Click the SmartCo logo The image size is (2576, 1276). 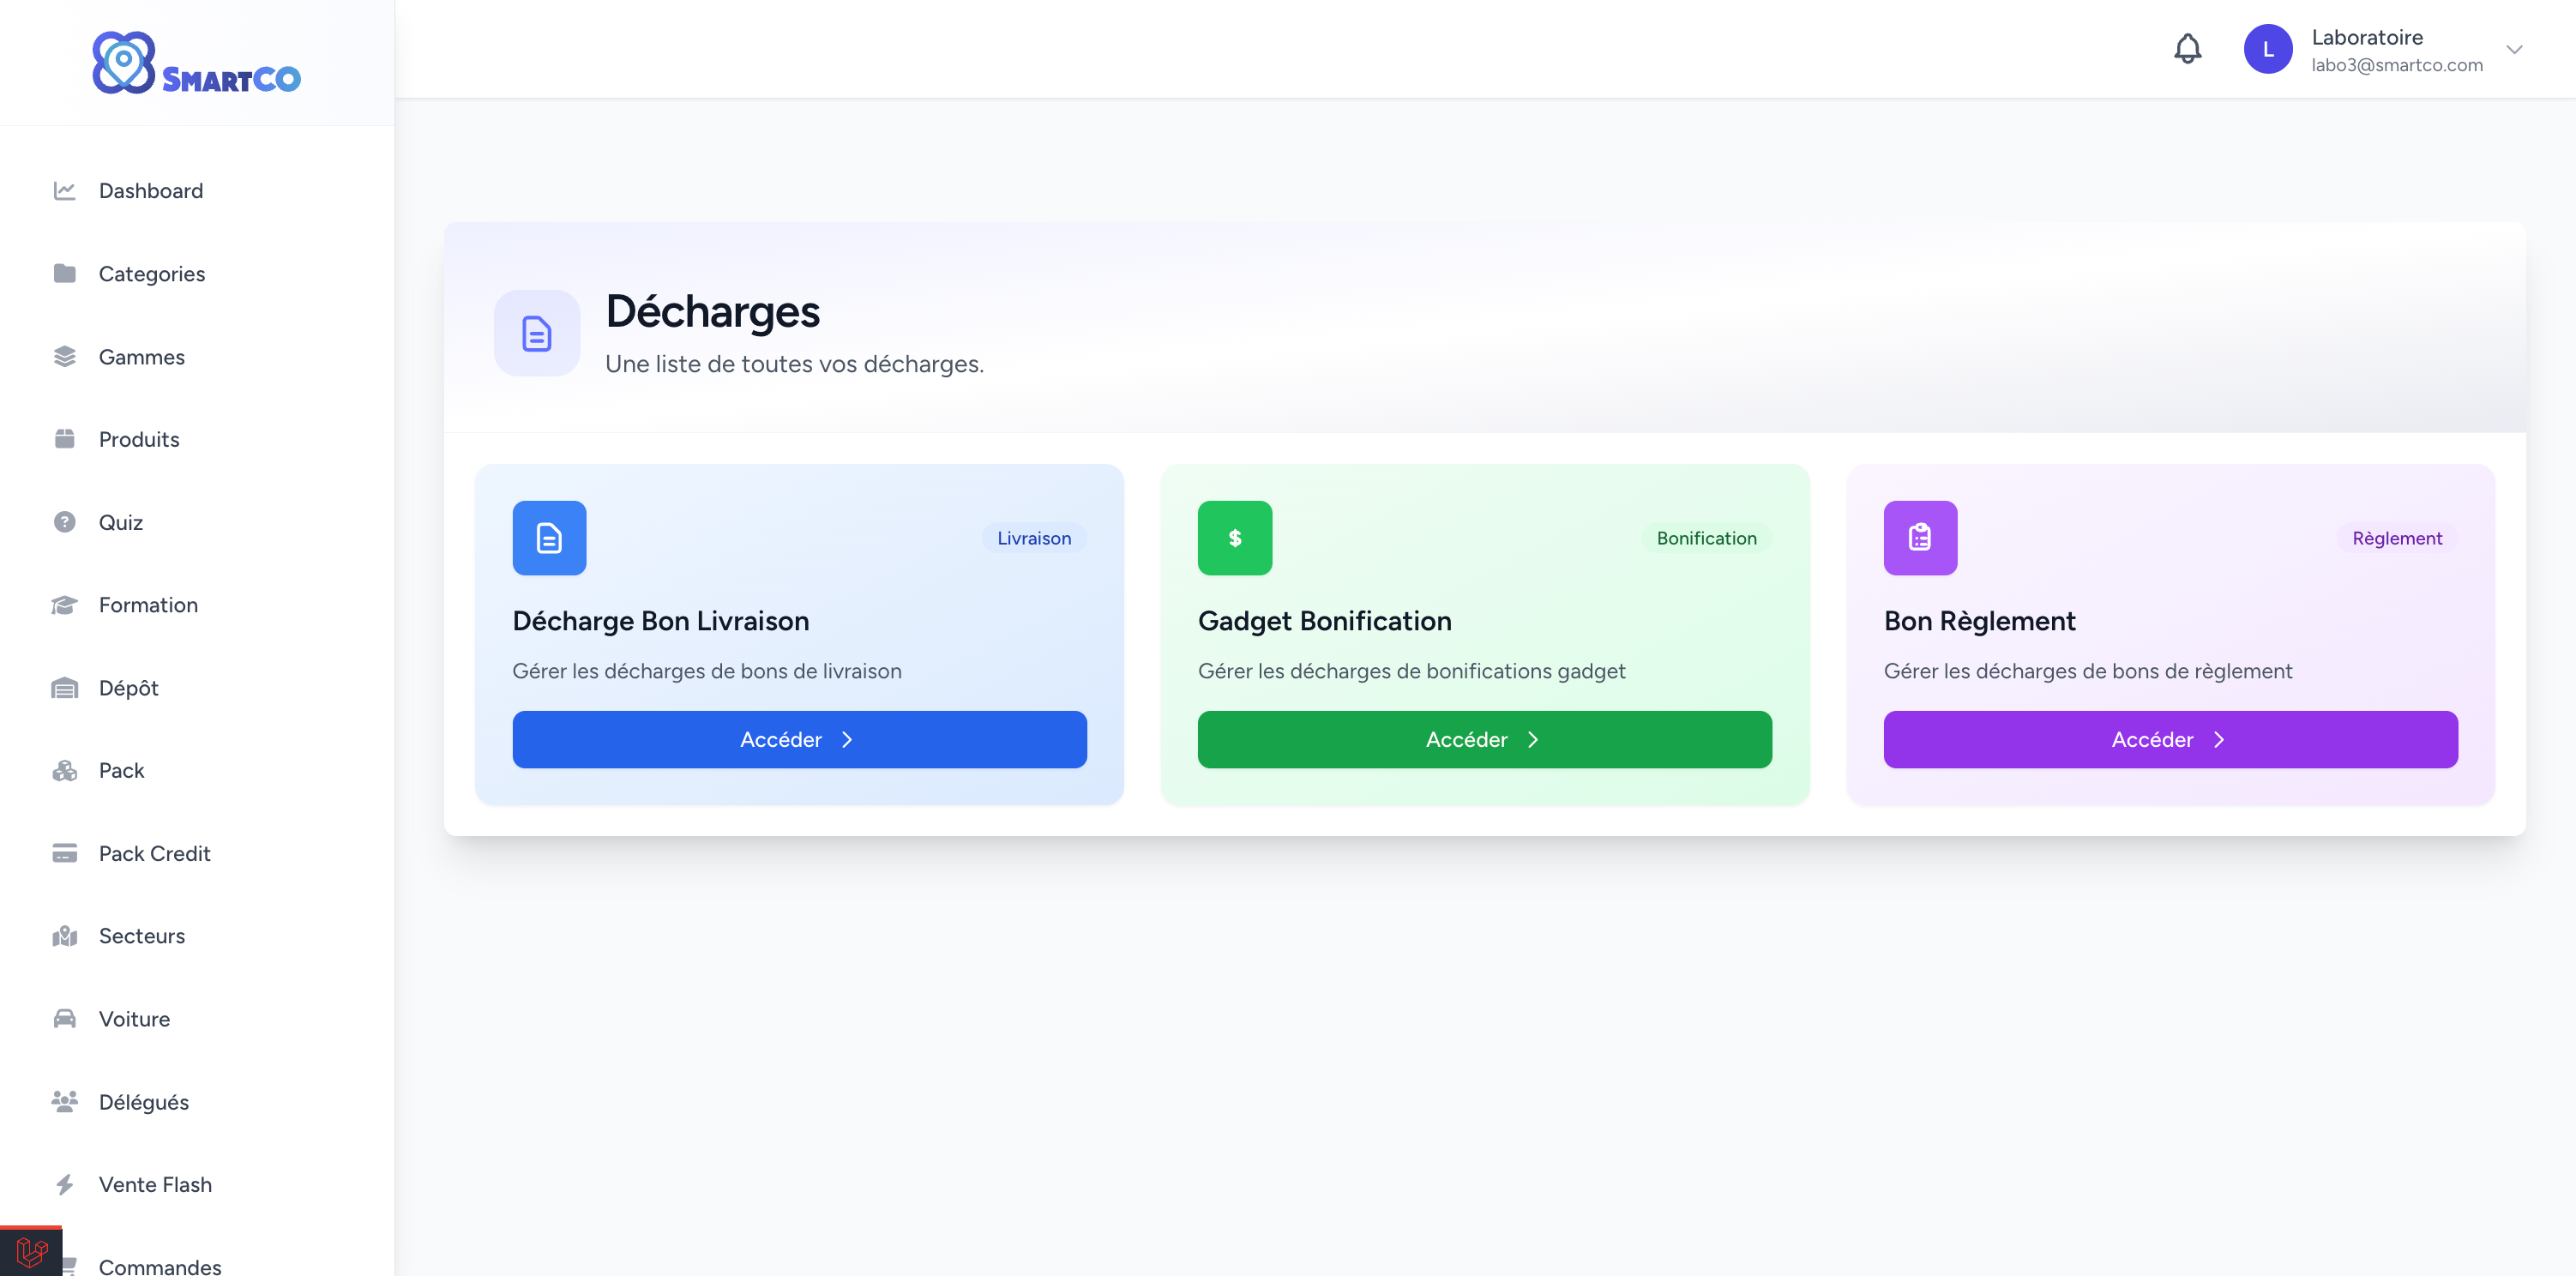click(x=196, y=63)
